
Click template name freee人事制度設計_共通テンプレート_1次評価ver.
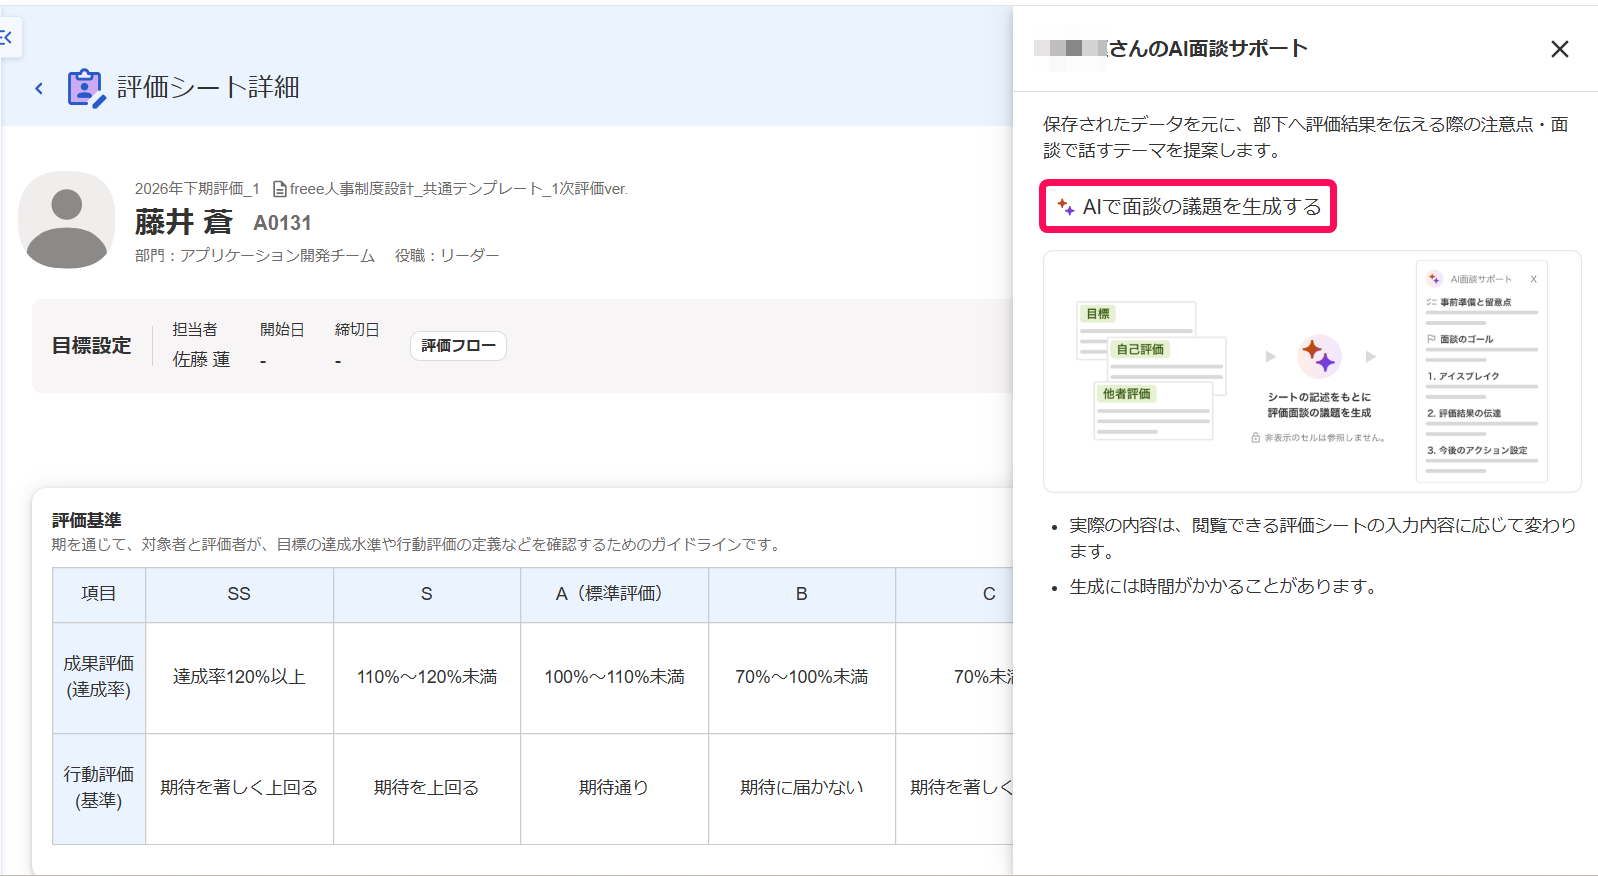pos(459,189)
